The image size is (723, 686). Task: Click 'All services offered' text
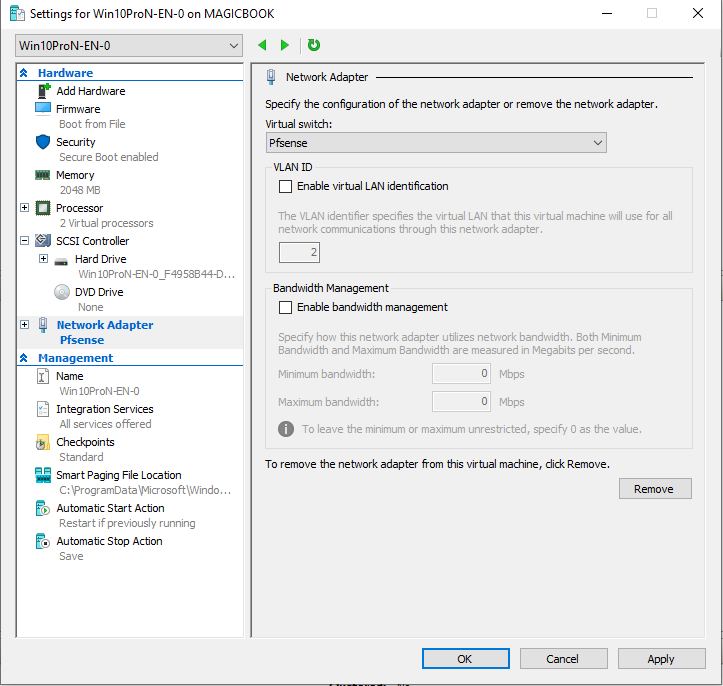tap(105, 424)
